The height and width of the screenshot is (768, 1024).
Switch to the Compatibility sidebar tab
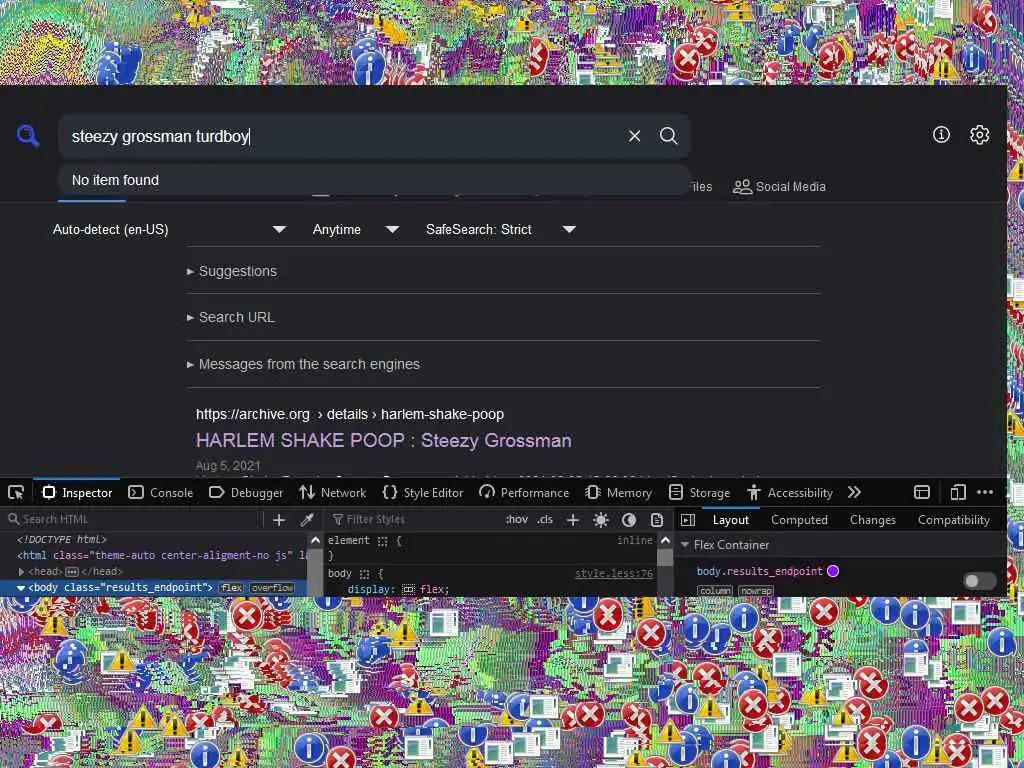click(953, 520)
